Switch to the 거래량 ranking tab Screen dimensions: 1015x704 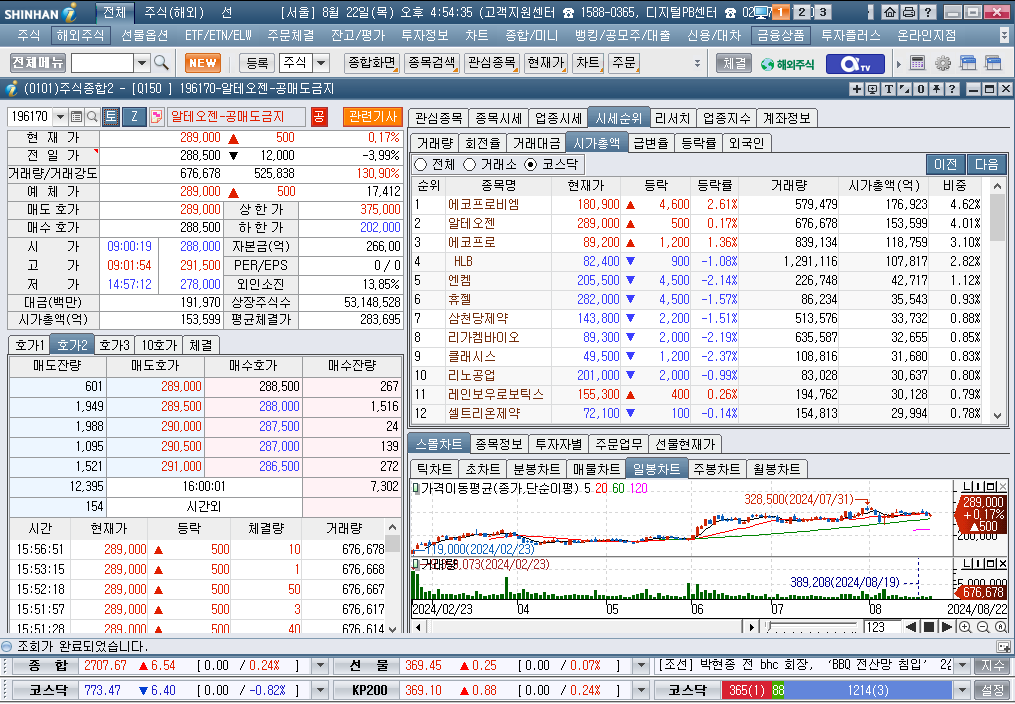click(x=434, y=143)
